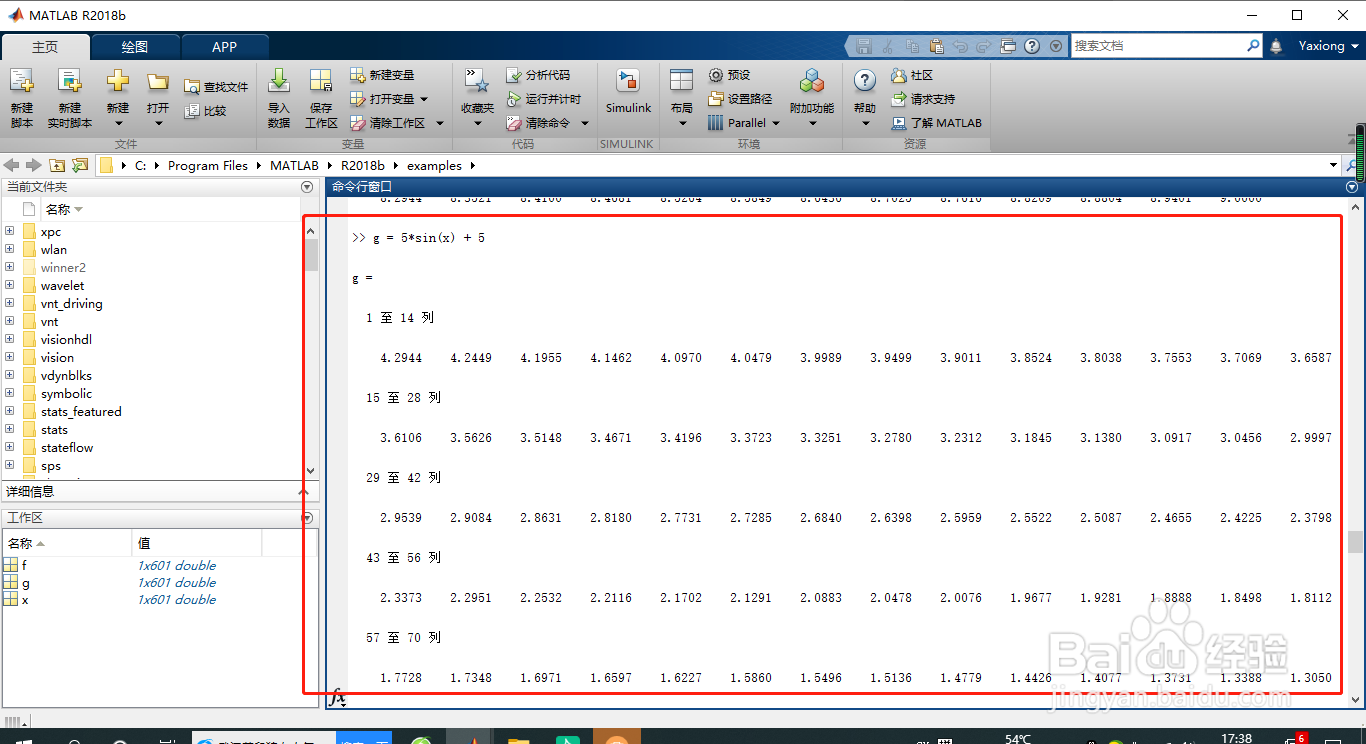Open the 命令行窗口 actions menu
This screenshot has width=1366, height=744.
(1352, 187)
